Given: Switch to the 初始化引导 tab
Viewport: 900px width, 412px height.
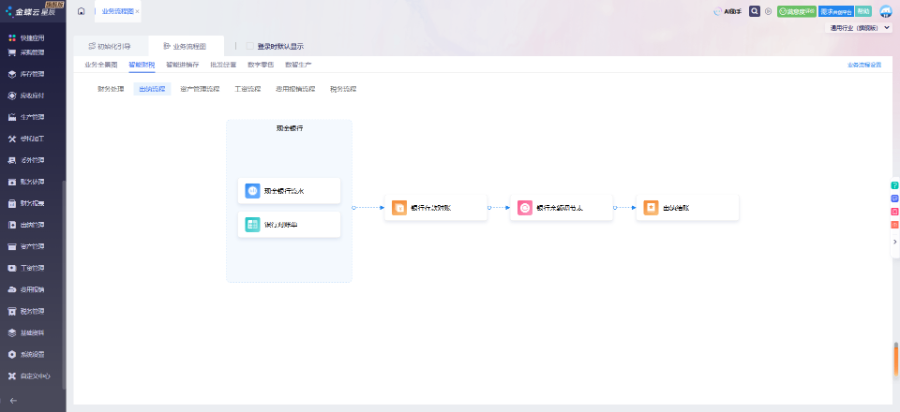Looking at the screenshot, I should 110,46.
